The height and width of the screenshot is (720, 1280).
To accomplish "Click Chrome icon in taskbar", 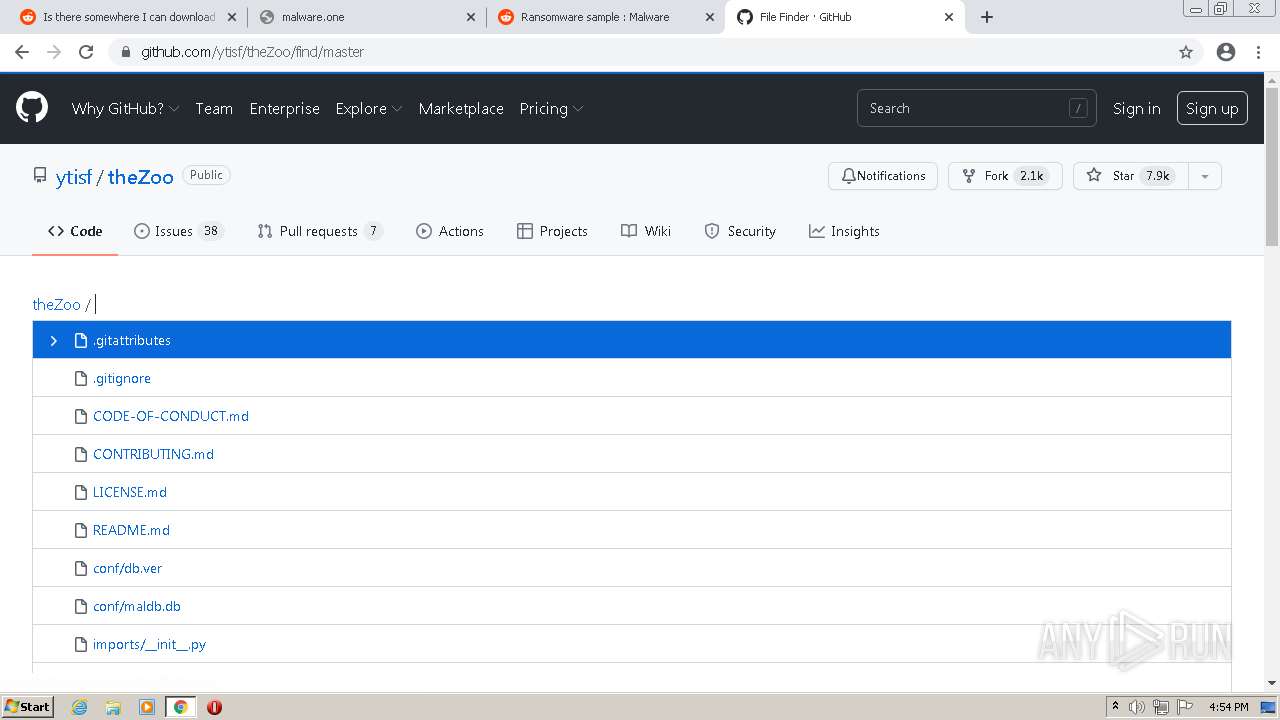I will coord(181,707).
